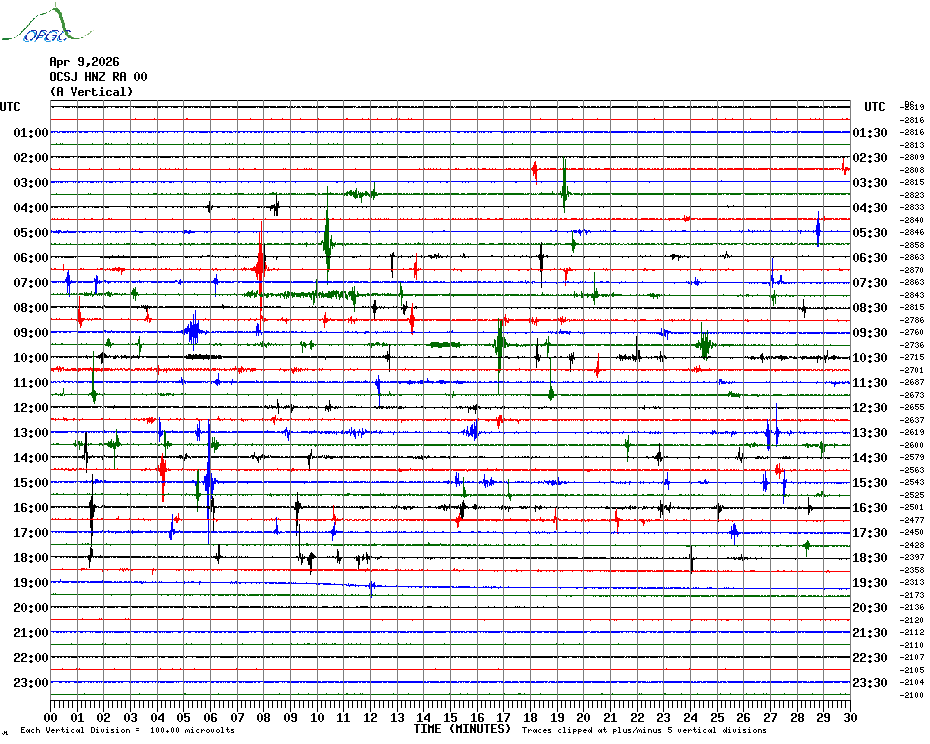Select the Apr 9,2026 date text
The image size is (930, 744).
pos(83,62)
